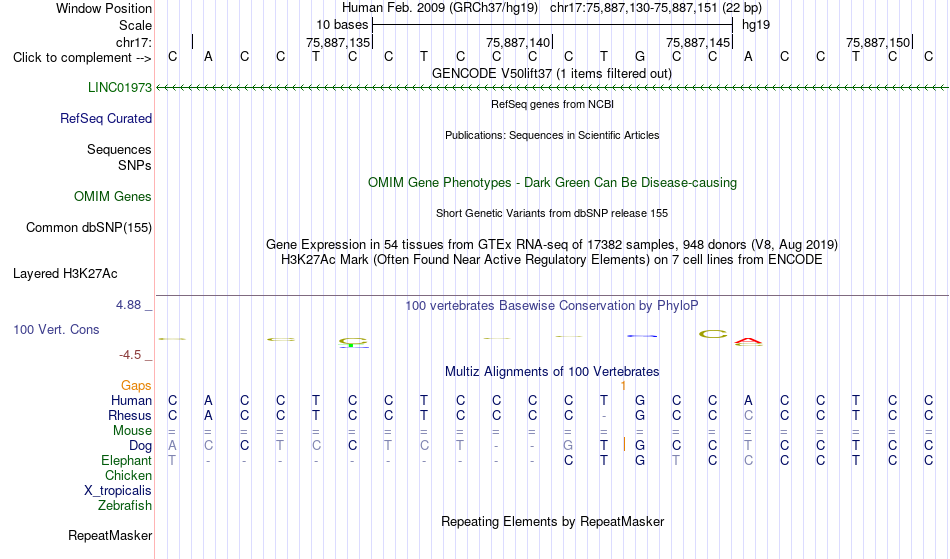Click 'RefSeq genes from NCBI' track title
Viewport: 950px width, 559px height.
[552, 104]
